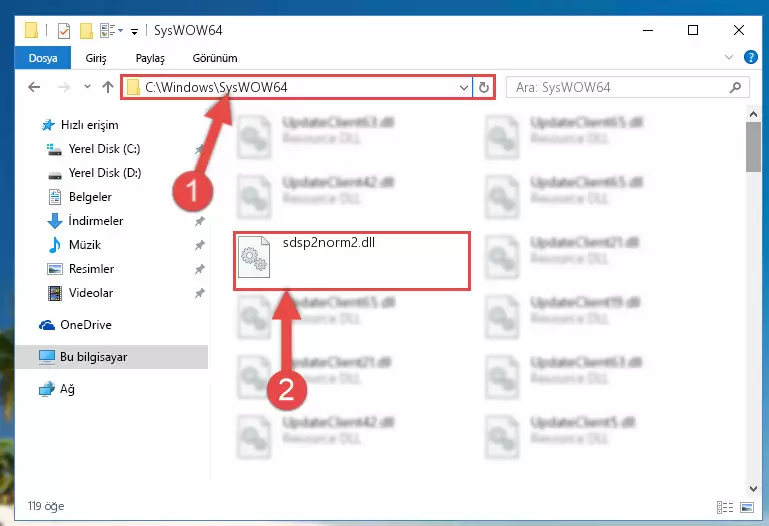Viewport: 769px width, 526px height.
Task: Minimize the SysWOW64 window
Action: [648, 30]
